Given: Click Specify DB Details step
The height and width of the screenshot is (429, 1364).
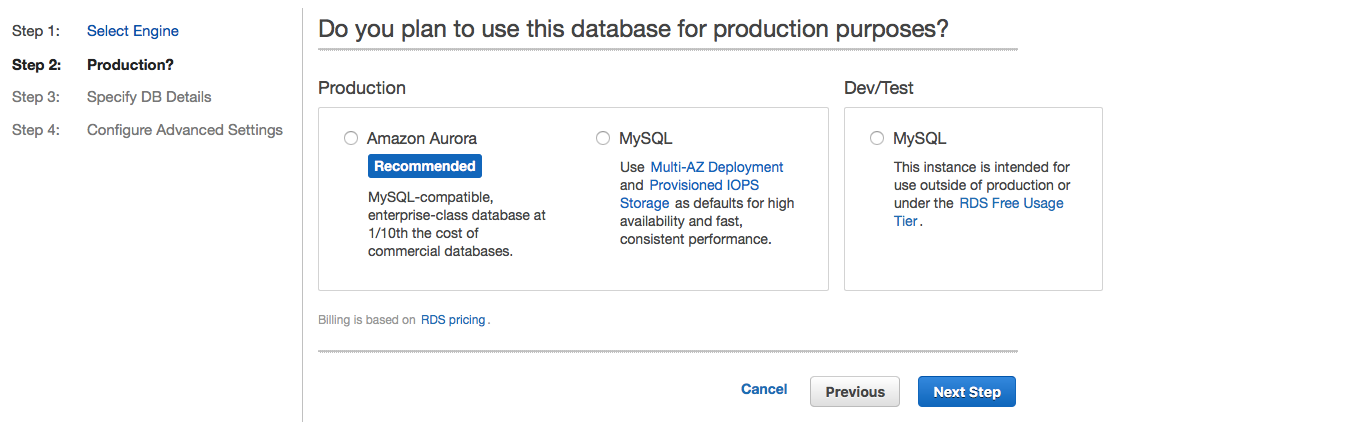Looking at the screenshot, I should coord(149,97).
